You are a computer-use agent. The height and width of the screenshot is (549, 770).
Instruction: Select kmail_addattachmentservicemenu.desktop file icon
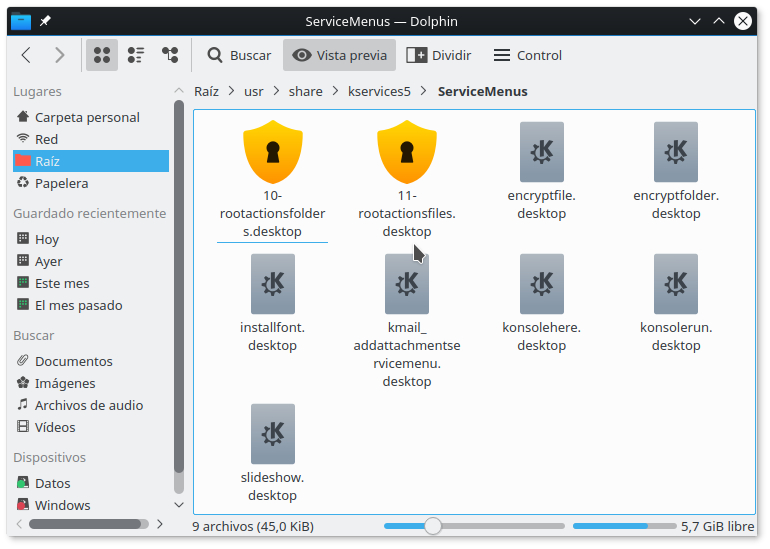(407, 284)
